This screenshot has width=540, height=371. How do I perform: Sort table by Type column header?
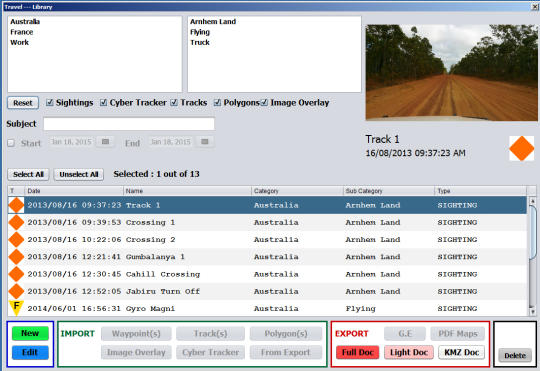[x=480, y=191]
